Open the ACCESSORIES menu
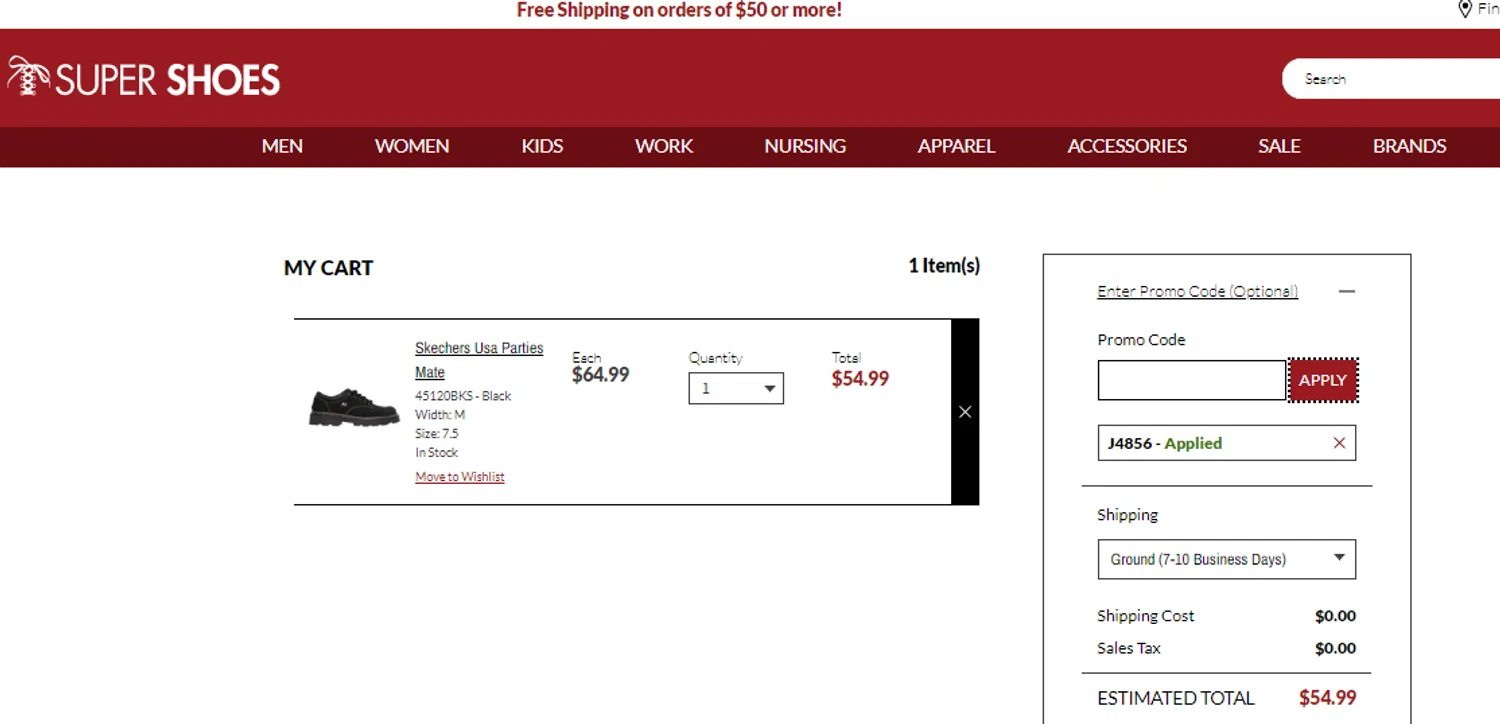The height and width of the screenshot is (724, 1500). click(1127, 146)
